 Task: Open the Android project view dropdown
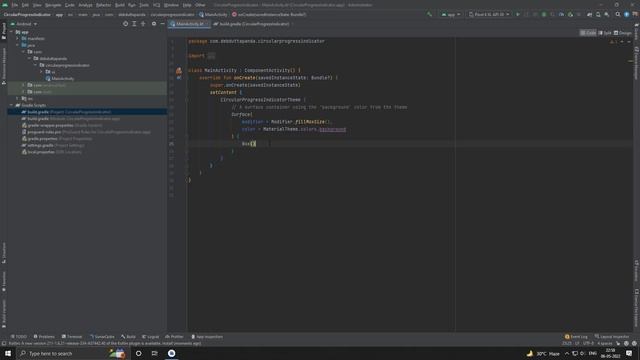pyautogui.click(x=24, y=24)
